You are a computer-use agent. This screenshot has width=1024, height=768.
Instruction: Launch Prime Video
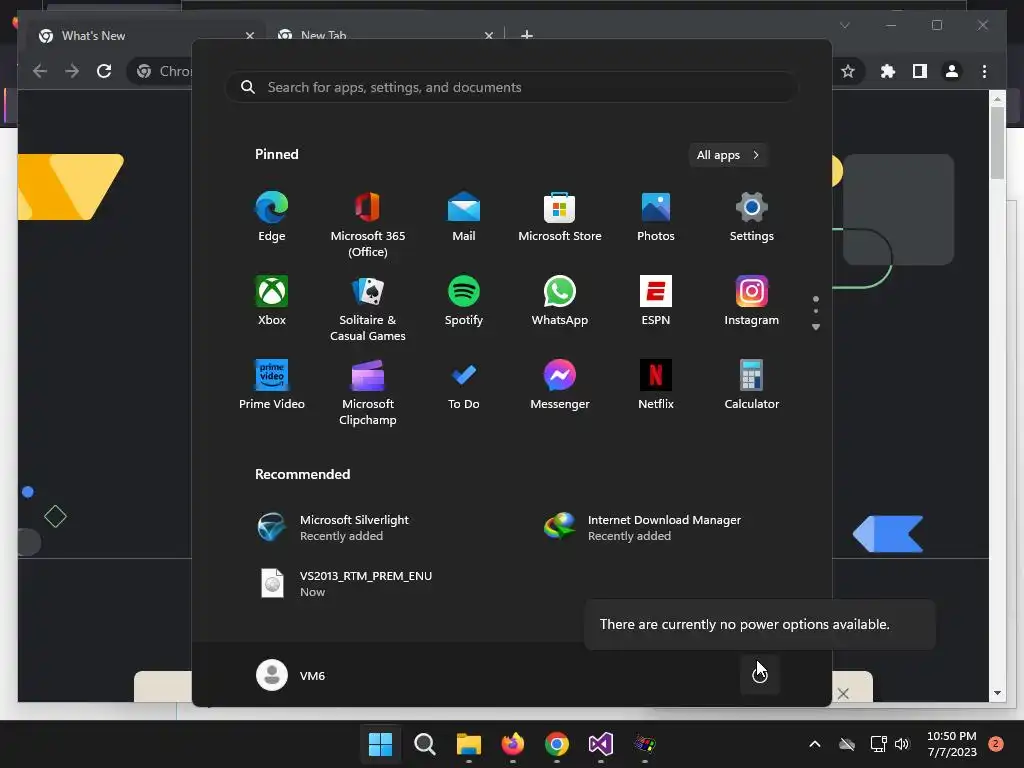click(x=272, y=385)
